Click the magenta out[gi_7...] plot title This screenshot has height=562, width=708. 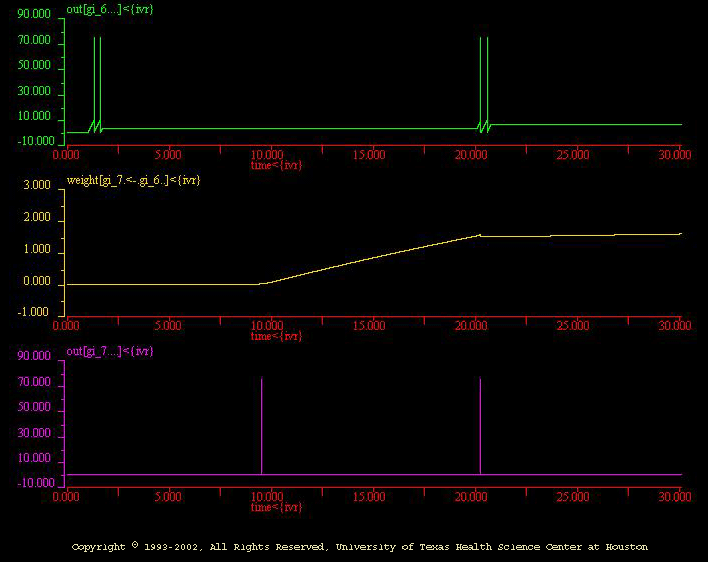click(x=110, y=352)
